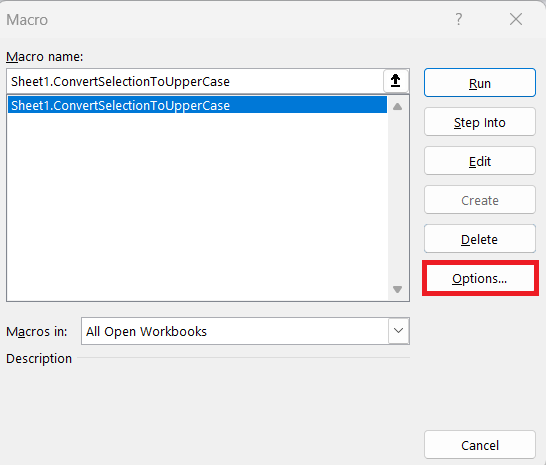Select Sheet1.ConvertSelectionToUpperCase in the macro list
This screenshot has width=546, height=465.
click(x=197, y=105)
